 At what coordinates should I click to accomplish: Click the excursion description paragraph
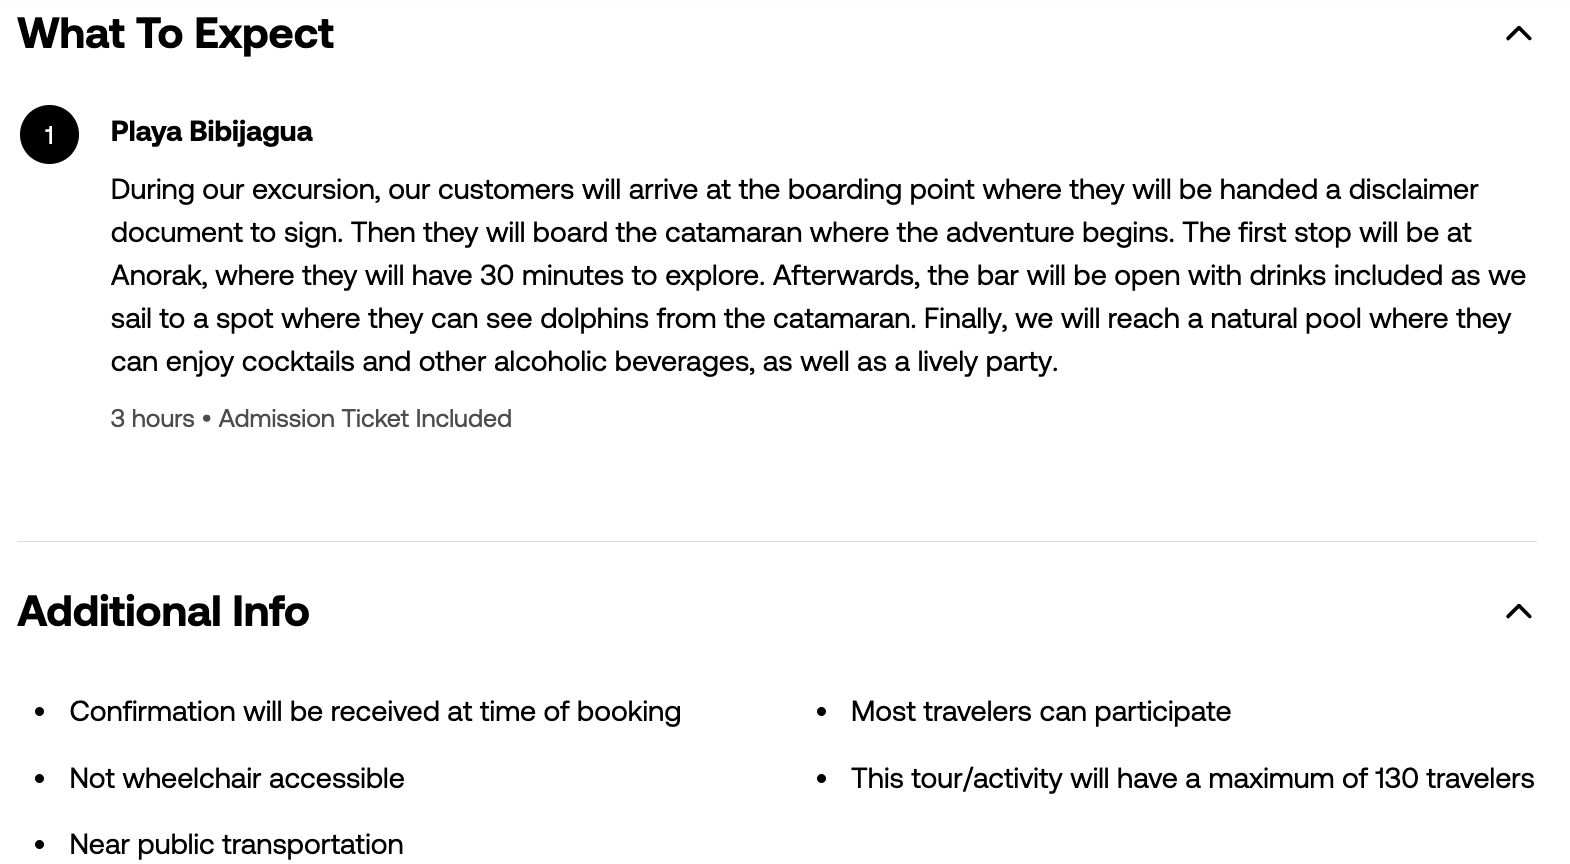coord(818,275)
